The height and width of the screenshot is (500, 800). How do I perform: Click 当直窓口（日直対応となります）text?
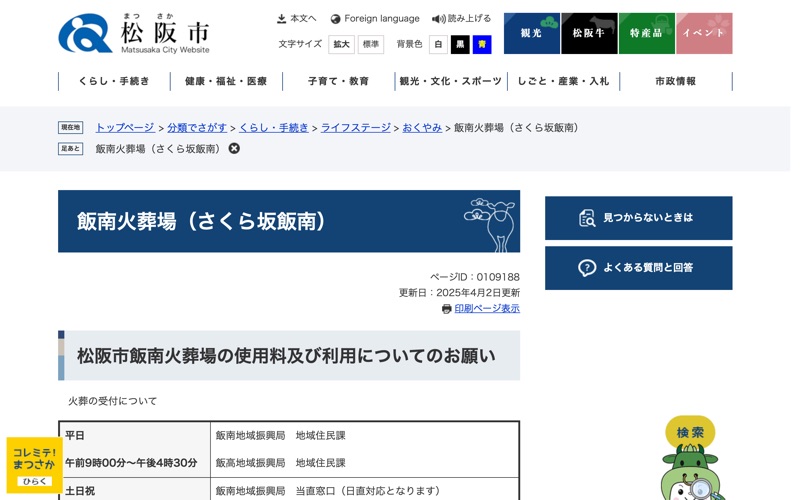tap(367, 491)
